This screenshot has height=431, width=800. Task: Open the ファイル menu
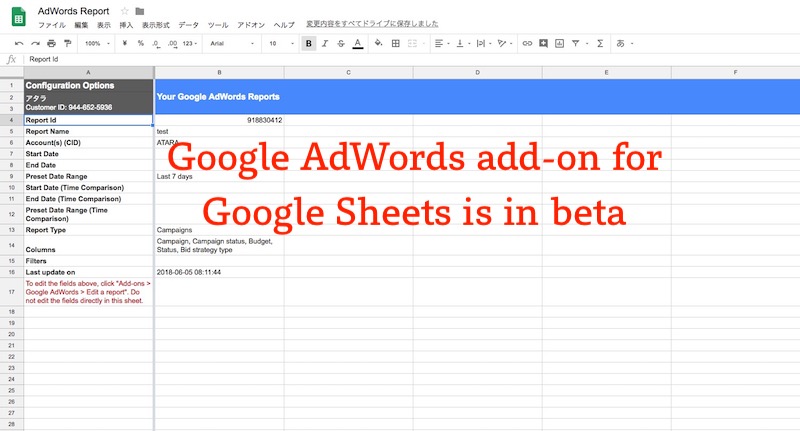[x=52, y=25]
